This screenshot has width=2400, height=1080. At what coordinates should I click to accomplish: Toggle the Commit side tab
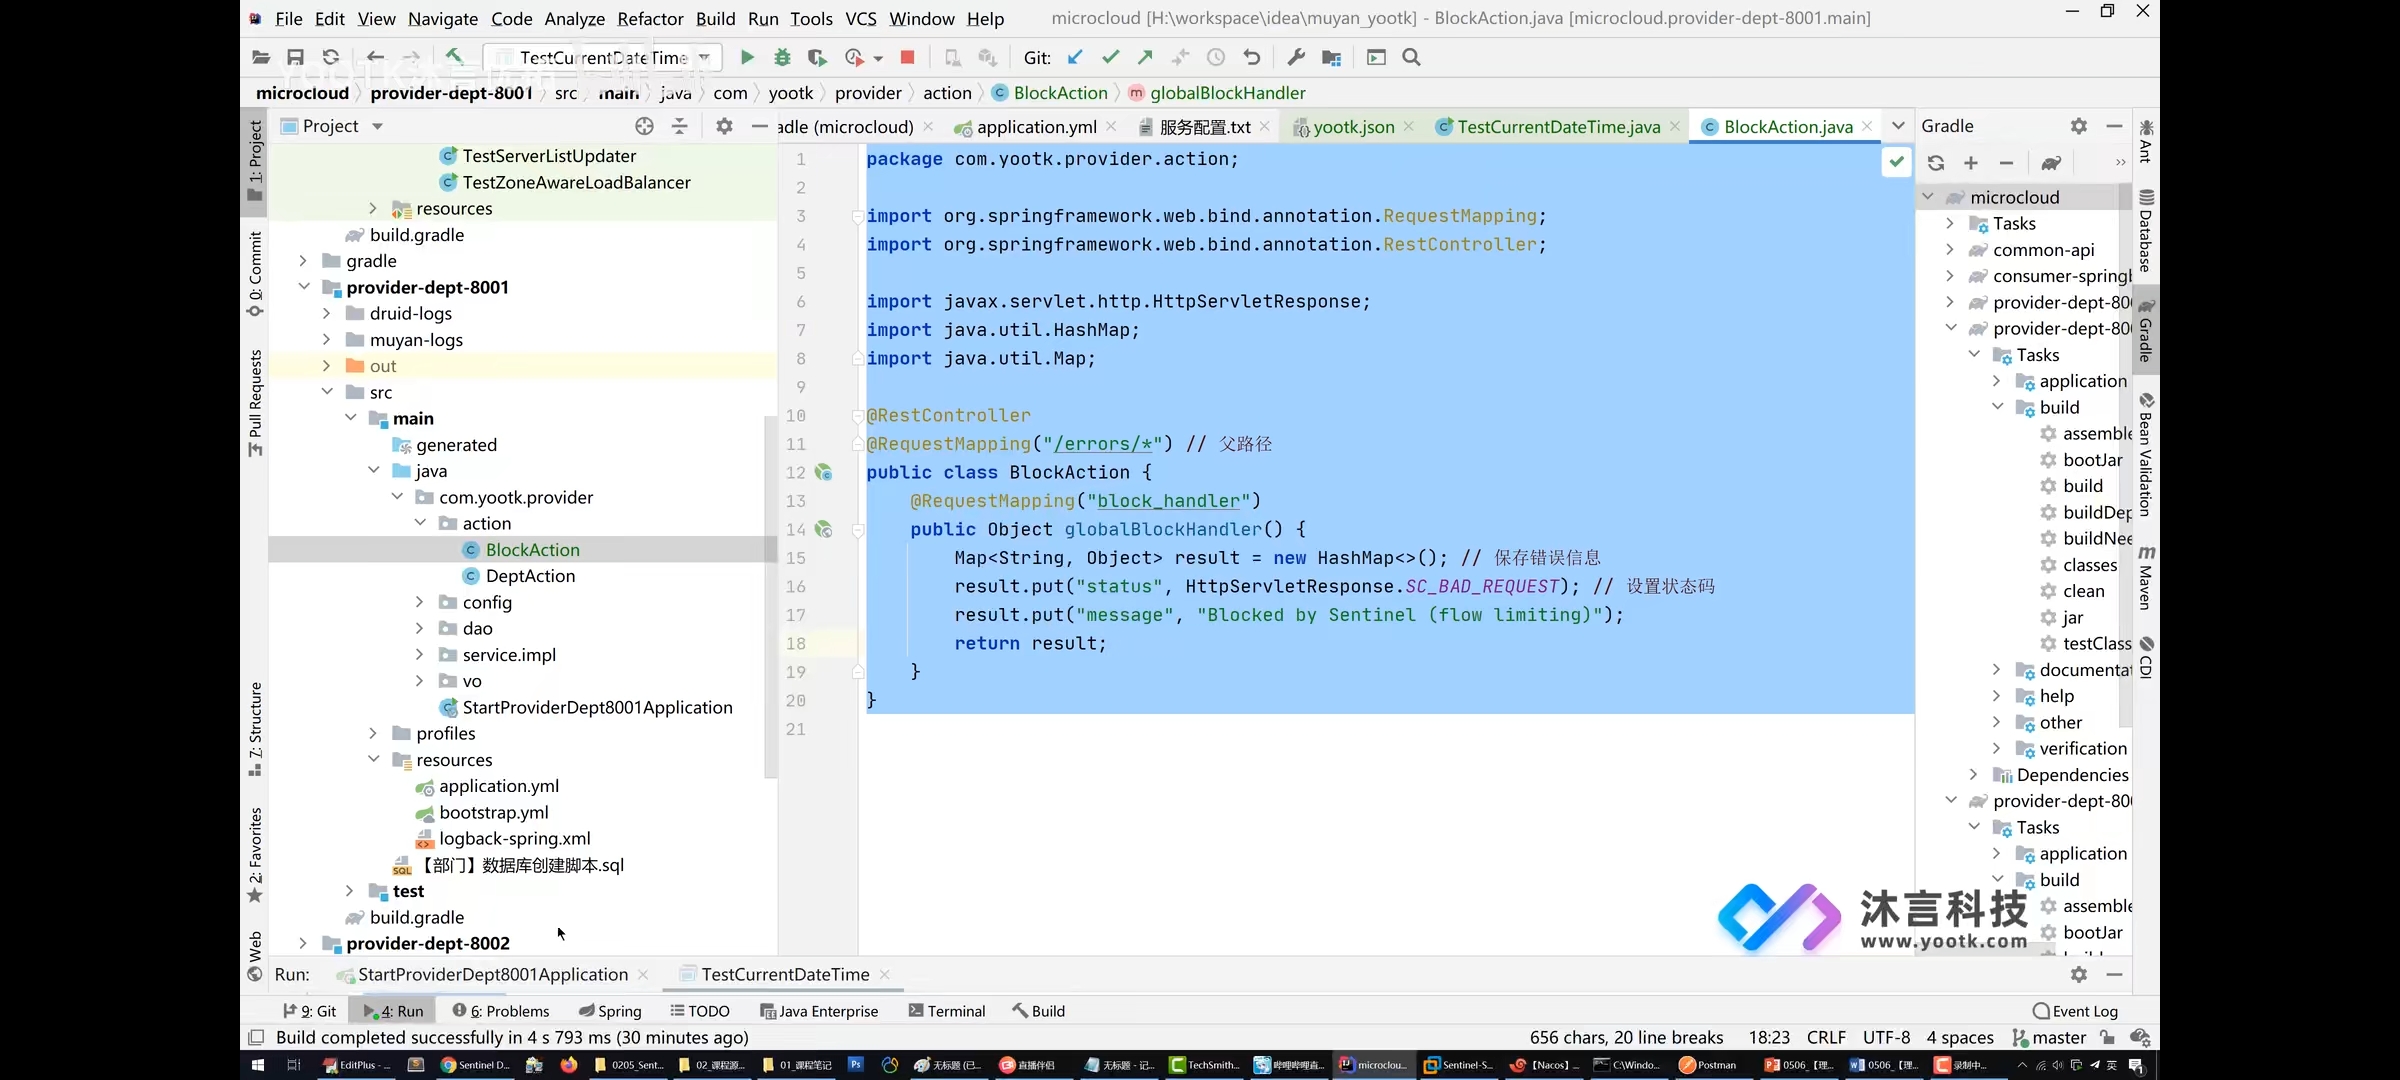click(x=255, y=274)
